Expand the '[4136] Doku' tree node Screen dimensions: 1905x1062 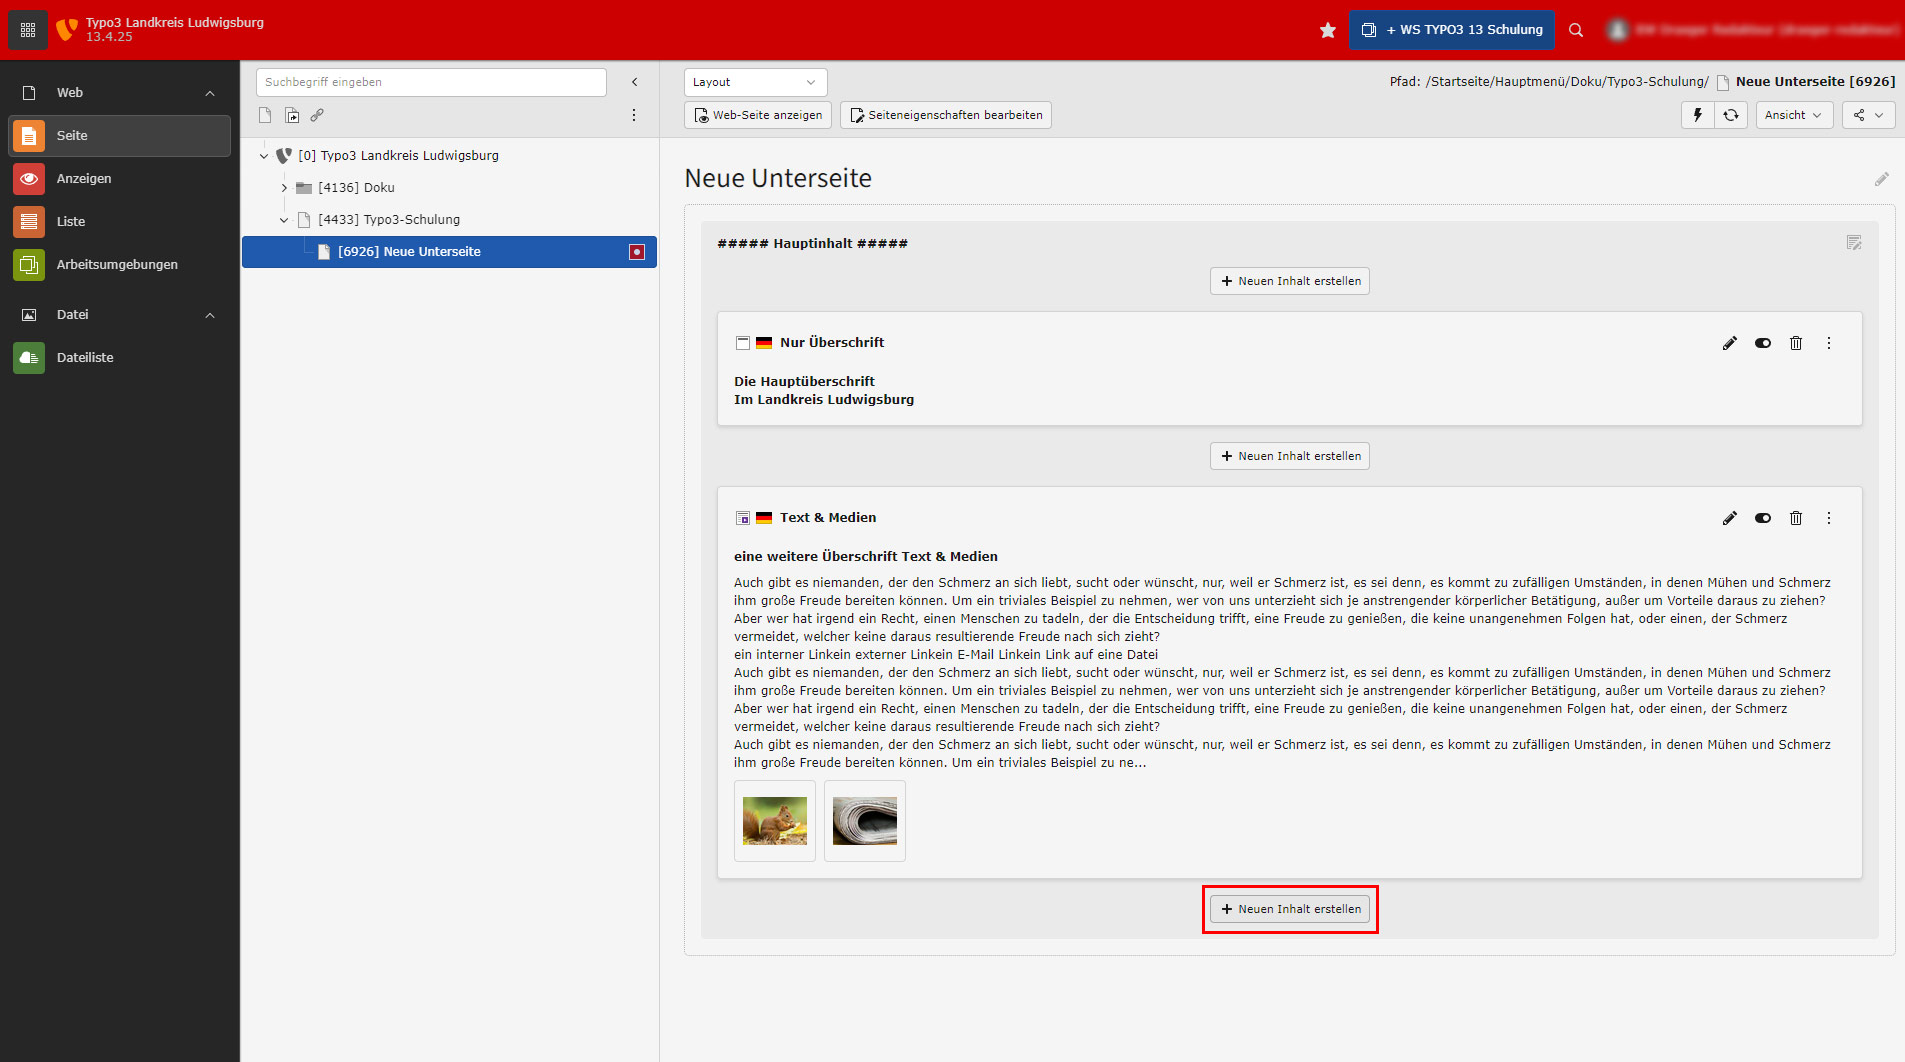coord(284,188)
